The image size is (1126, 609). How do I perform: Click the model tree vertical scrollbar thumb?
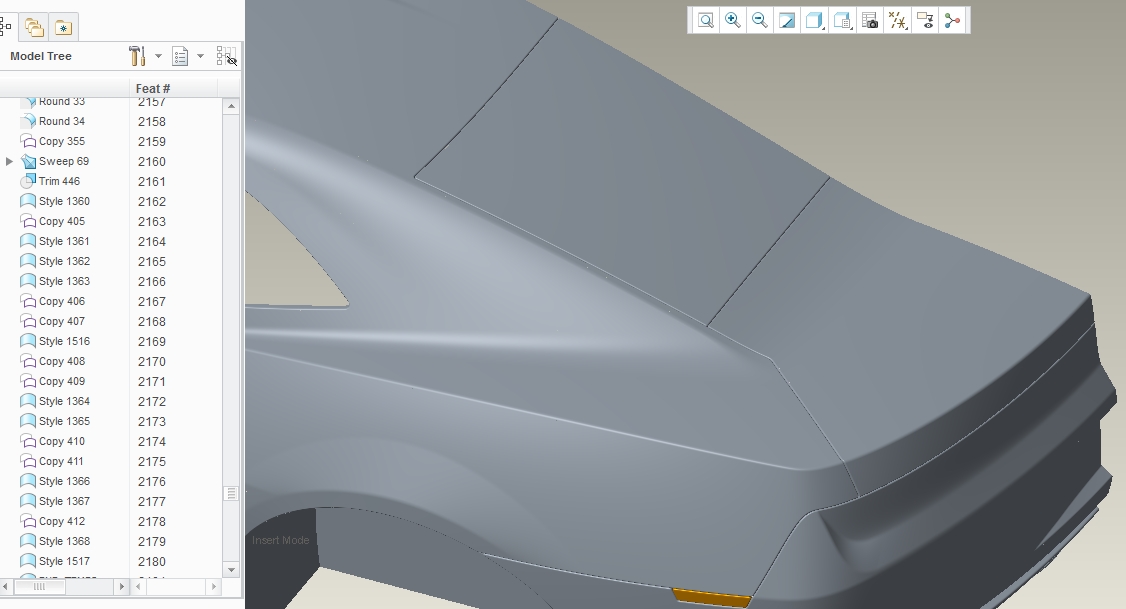[x=231, y=493]
